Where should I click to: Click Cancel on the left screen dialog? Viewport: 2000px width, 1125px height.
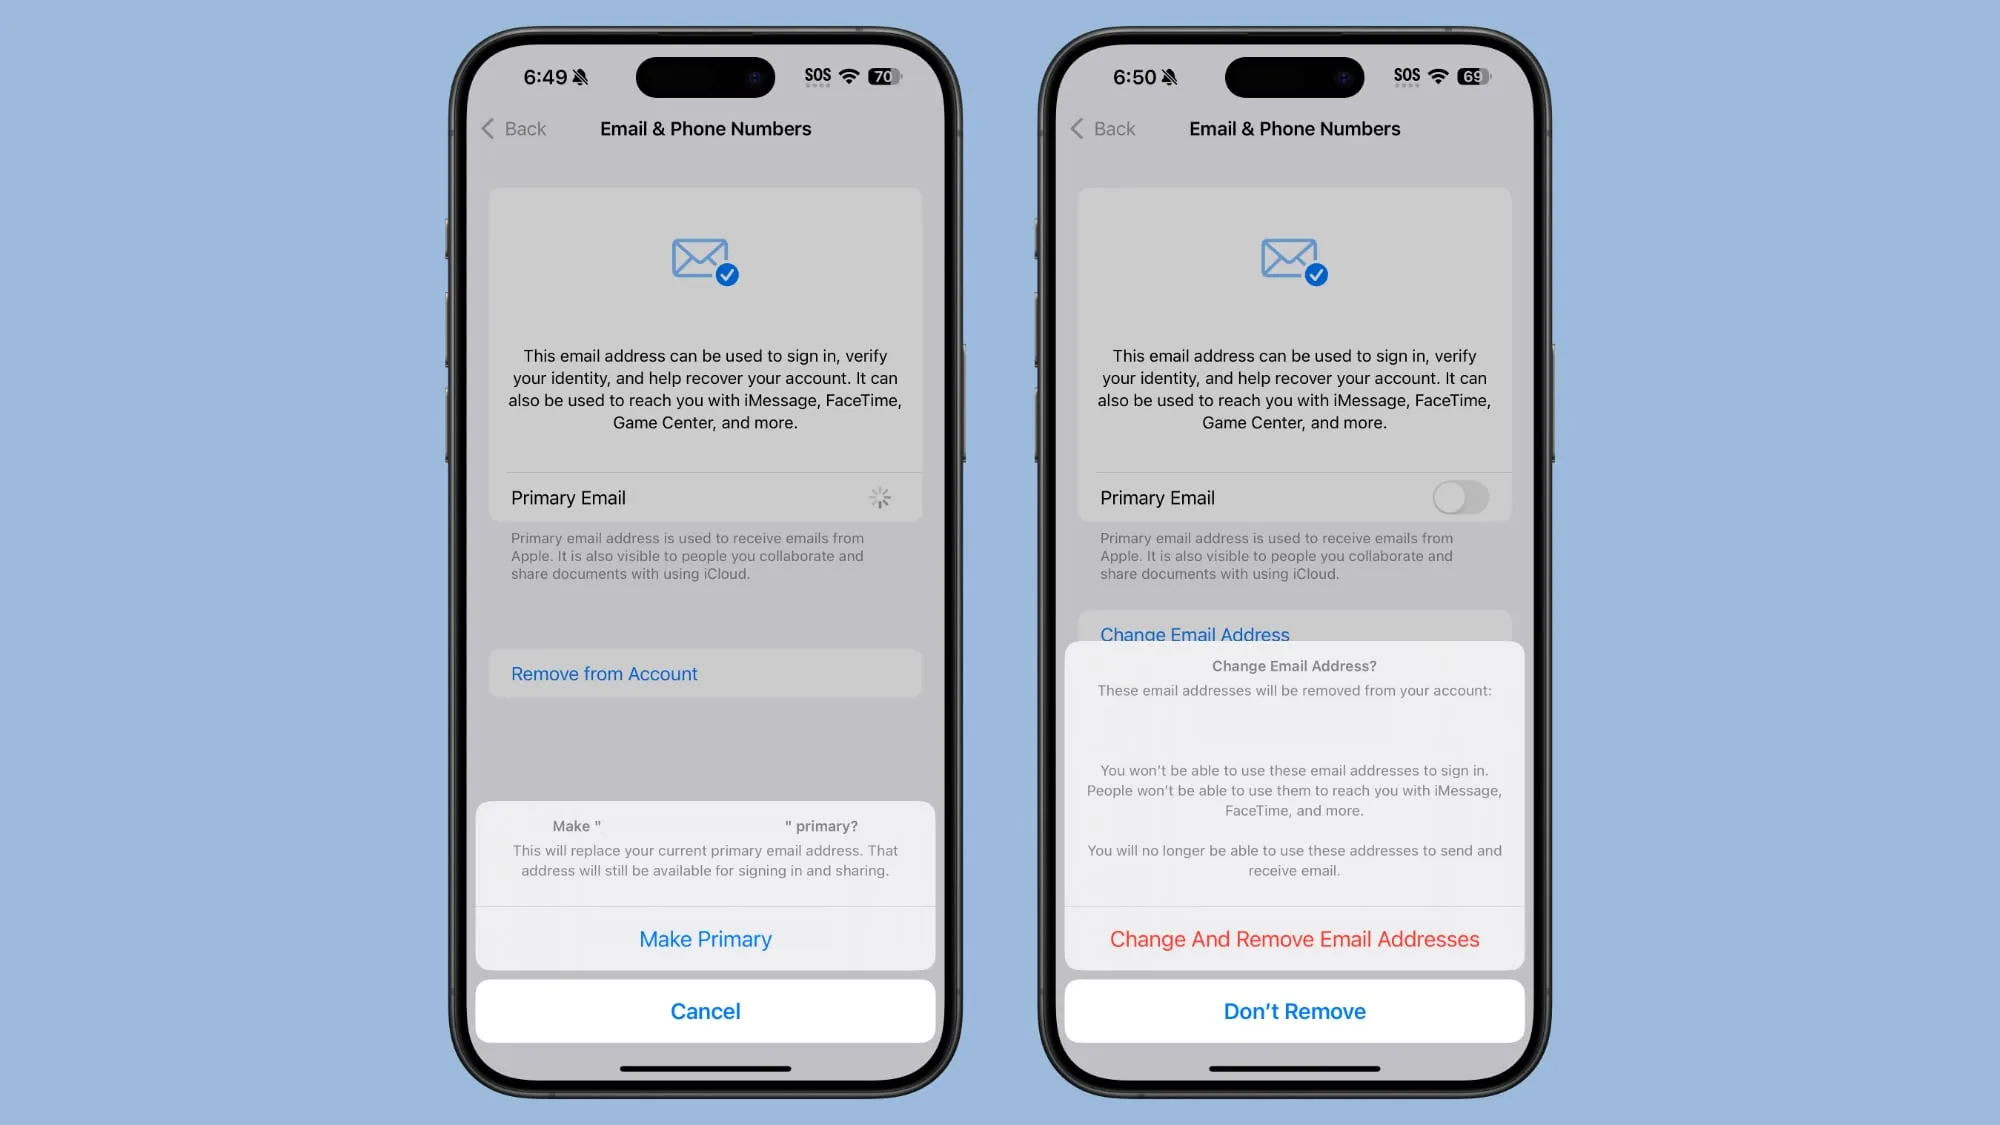705,1011
